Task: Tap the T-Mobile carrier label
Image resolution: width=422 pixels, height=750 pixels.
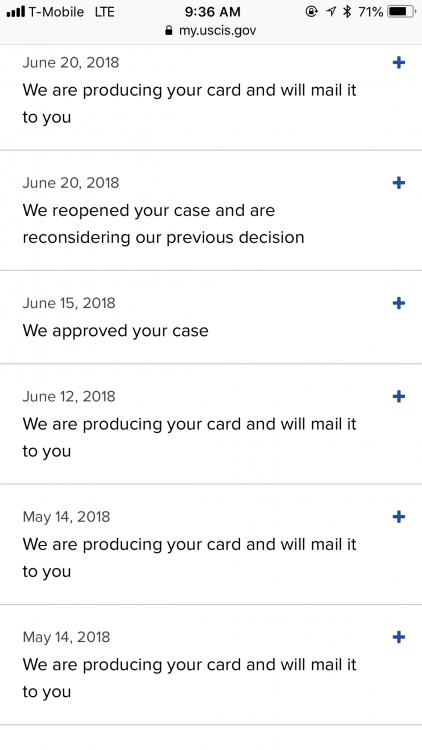Action: point(56,11)
